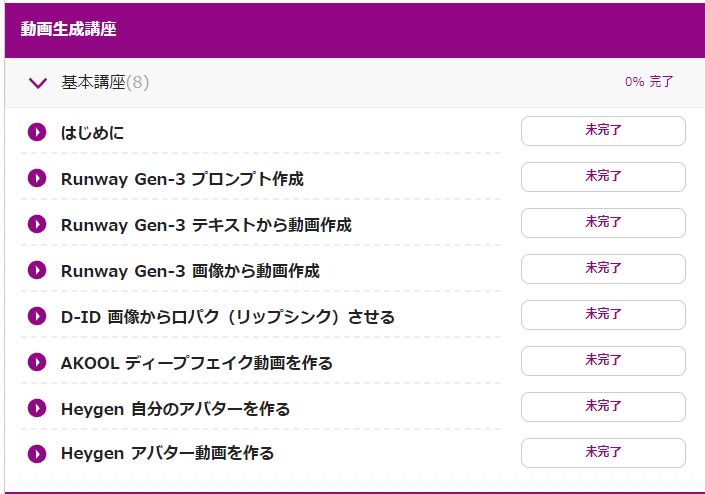Viewport: 705px width, 494px height.
Task: Toggle 未完了 status for Heygen アバター動画を作る
Action: 603,453
